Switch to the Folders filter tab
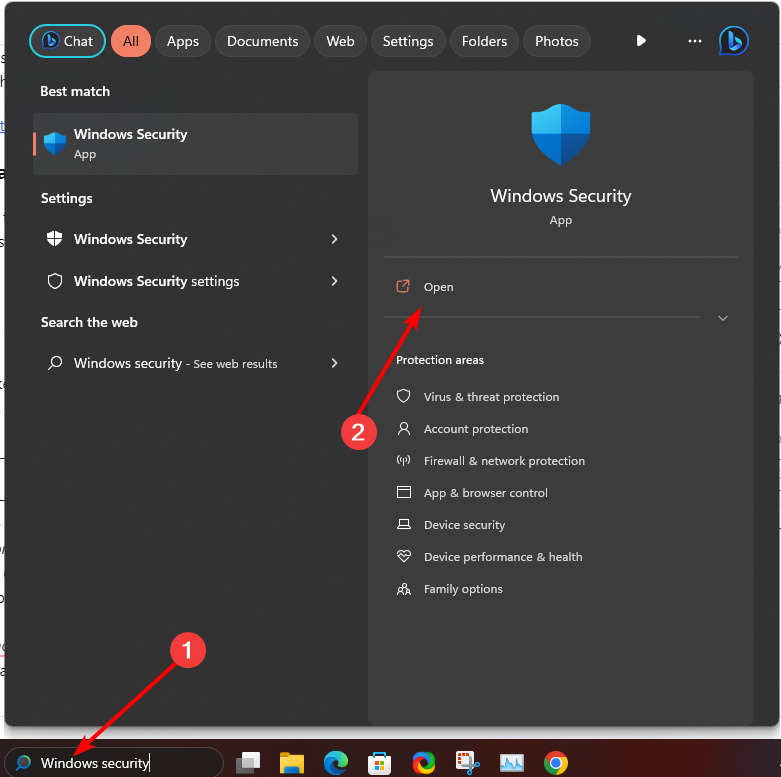Image resolution: width=781 pixels, height=777 pixels. pos(484,41)
